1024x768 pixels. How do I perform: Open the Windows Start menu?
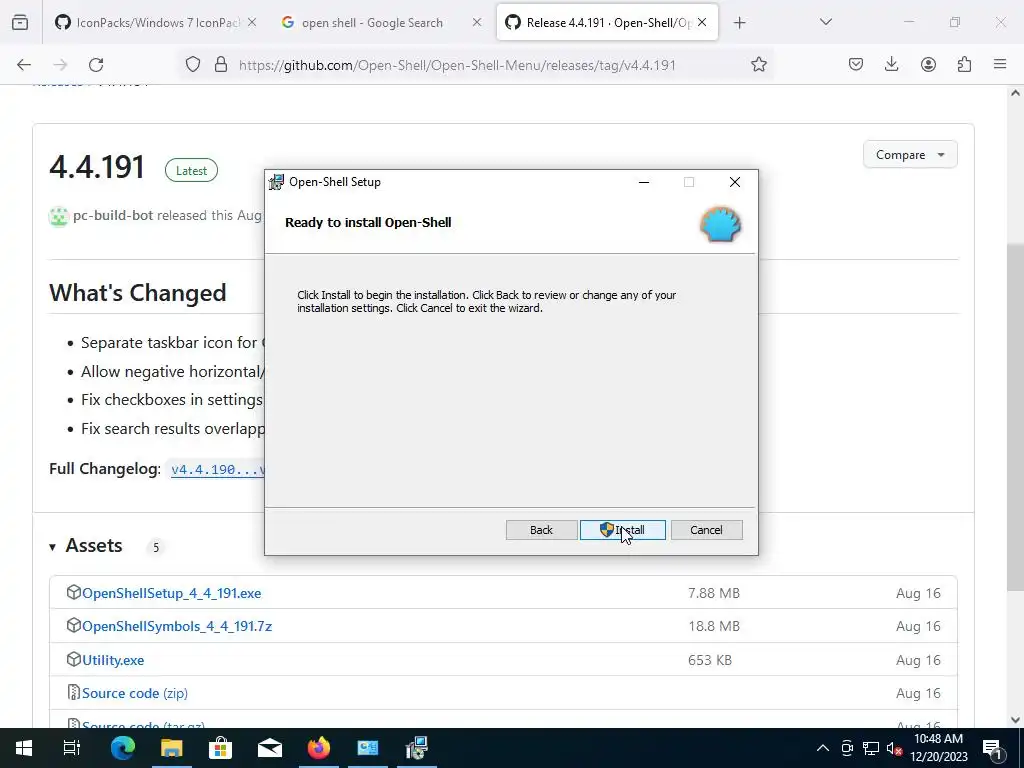coord(24,748)
